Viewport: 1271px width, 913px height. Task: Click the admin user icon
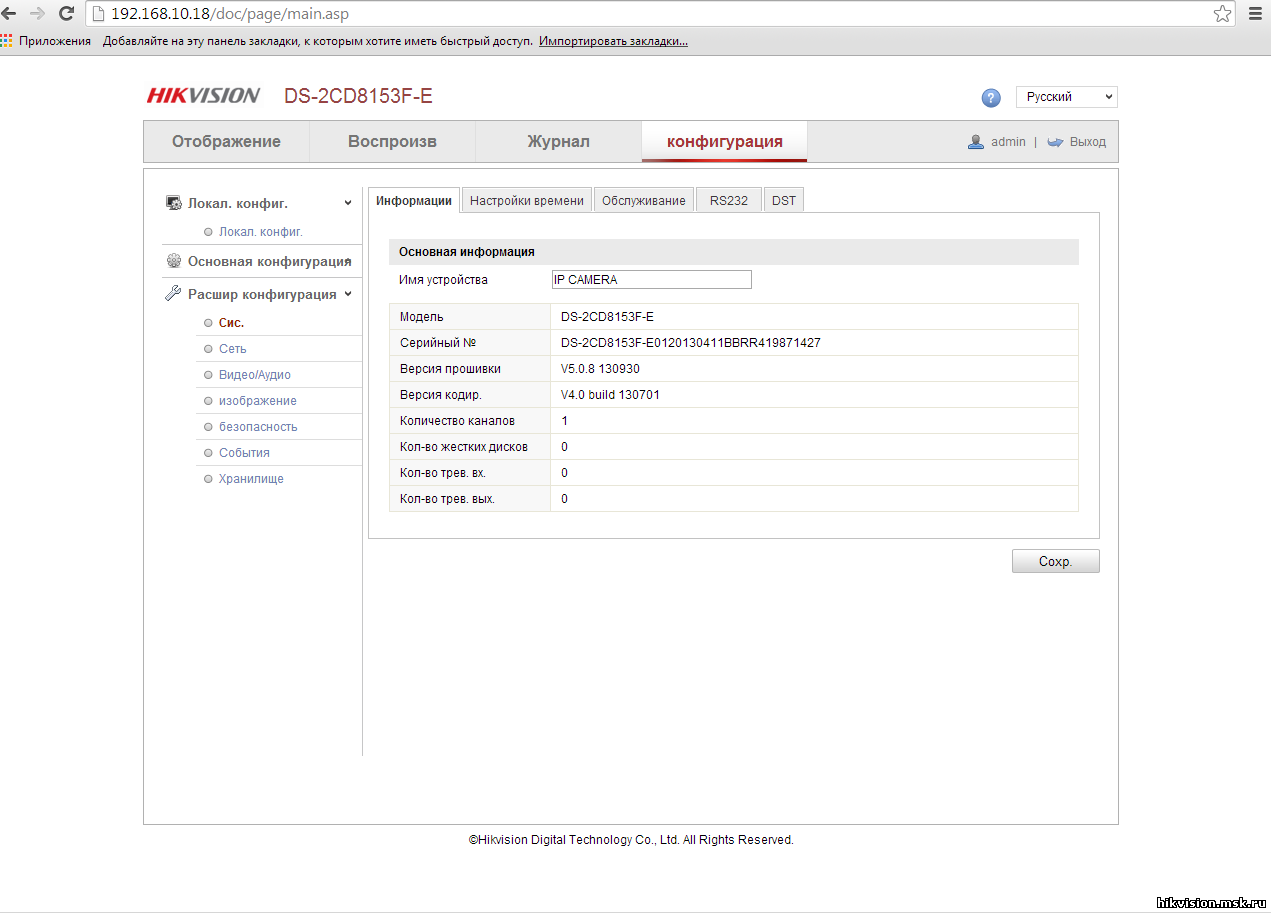[x=976, y=142]
